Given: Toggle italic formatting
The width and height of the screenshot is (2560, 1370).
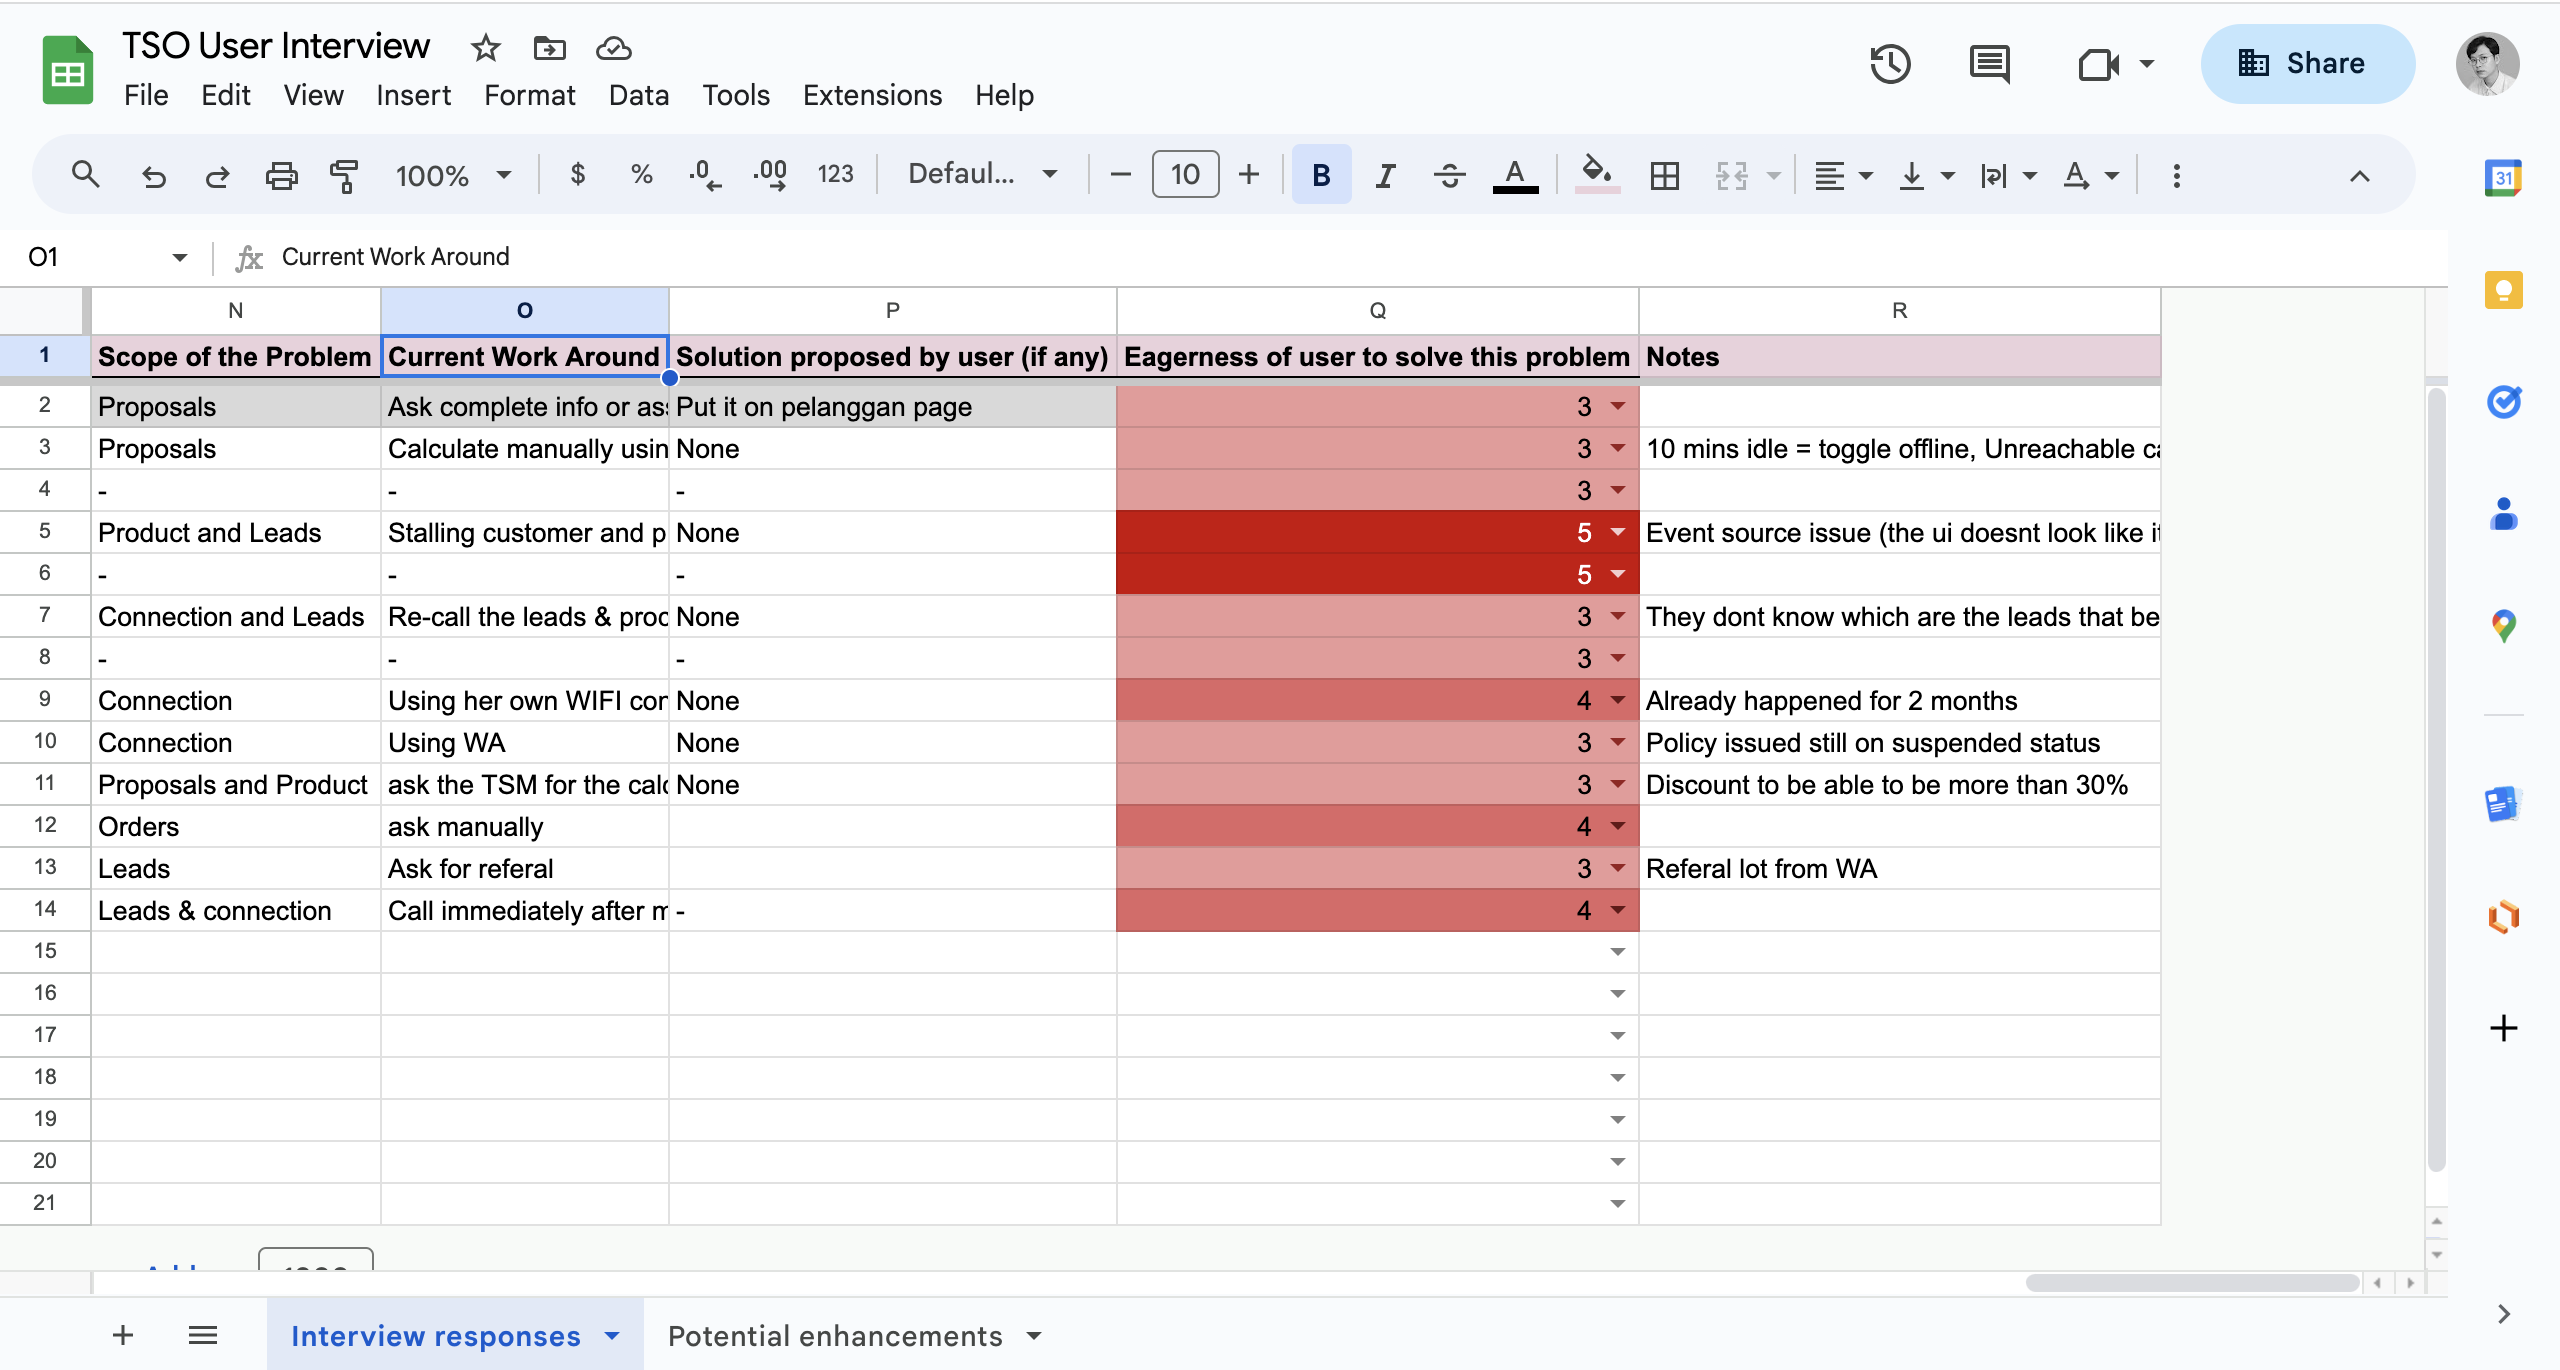Looking at the screenshot, I should coord(1385,176).
